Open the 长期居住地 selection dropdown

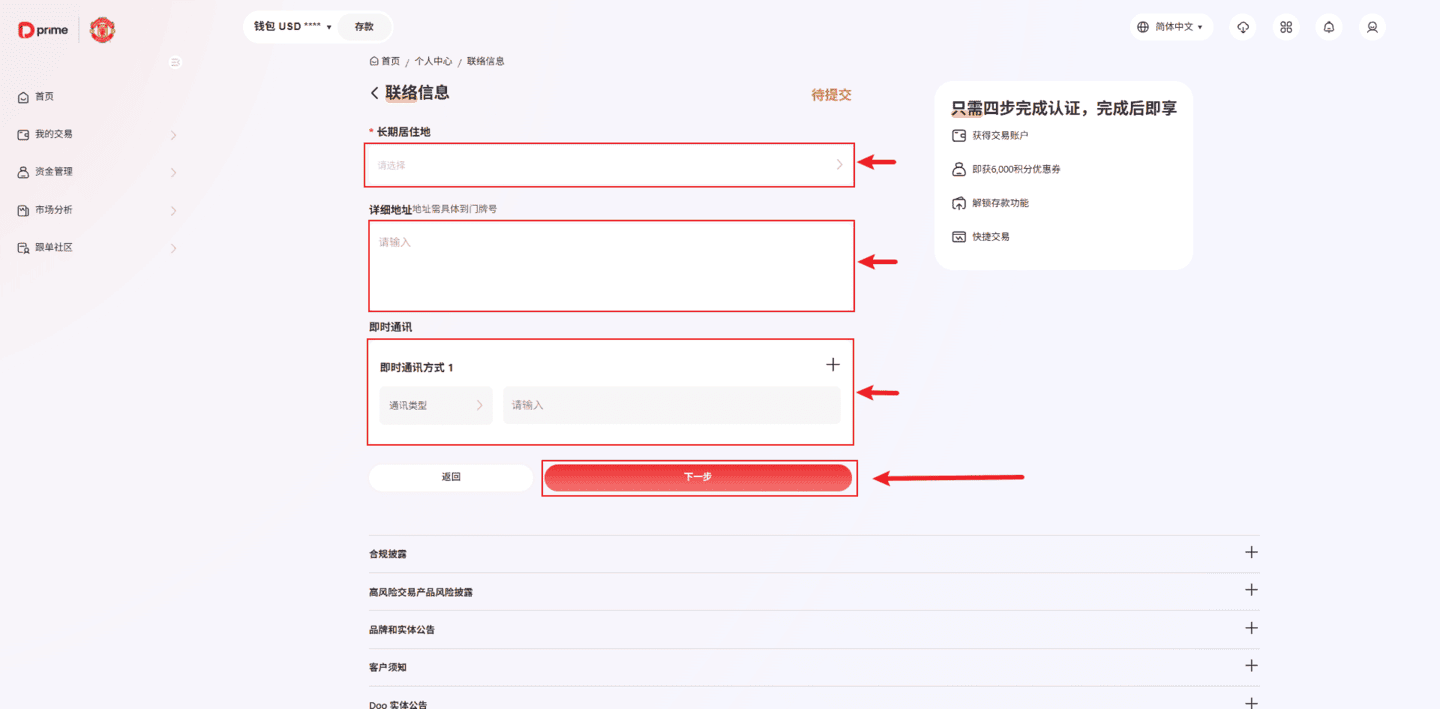[x=609, y=165]
